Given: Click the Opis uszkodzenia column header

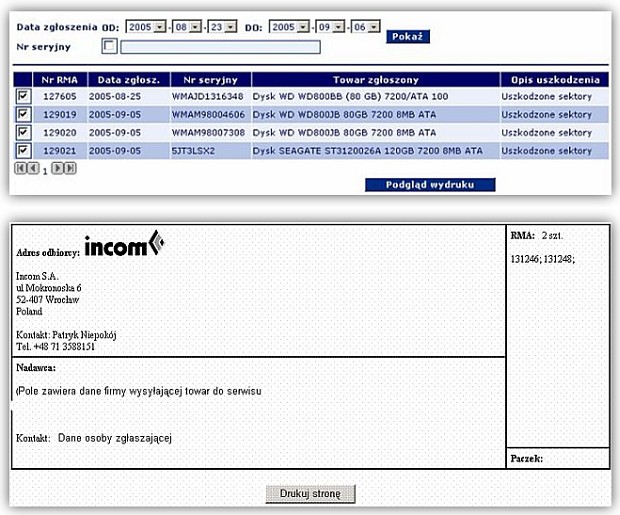Looking at the screenshot, I should pos(555,80).
